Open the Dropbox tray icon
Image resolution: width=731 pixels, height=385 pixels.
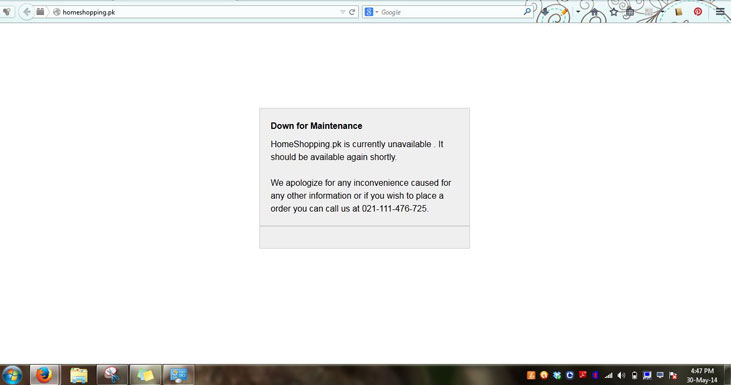(x=557, y=375)
